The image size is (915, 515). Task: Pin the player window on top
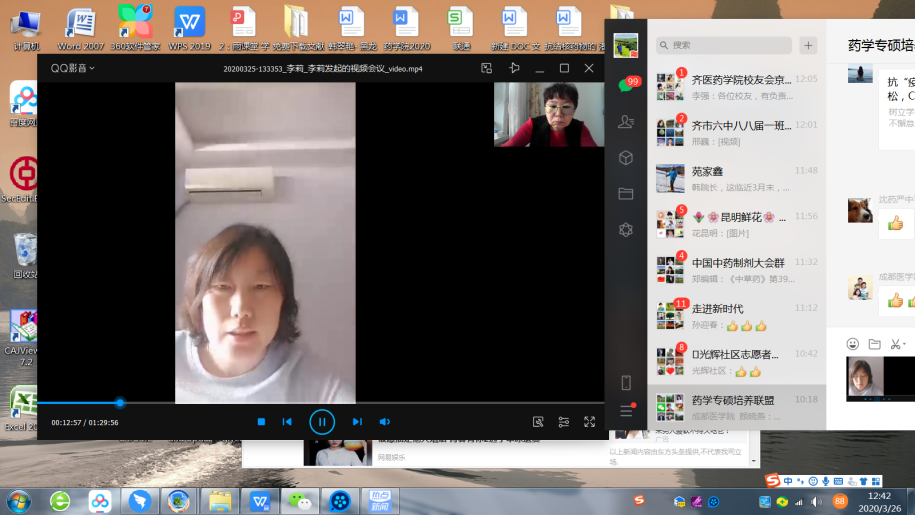click(x=514, y=68)
